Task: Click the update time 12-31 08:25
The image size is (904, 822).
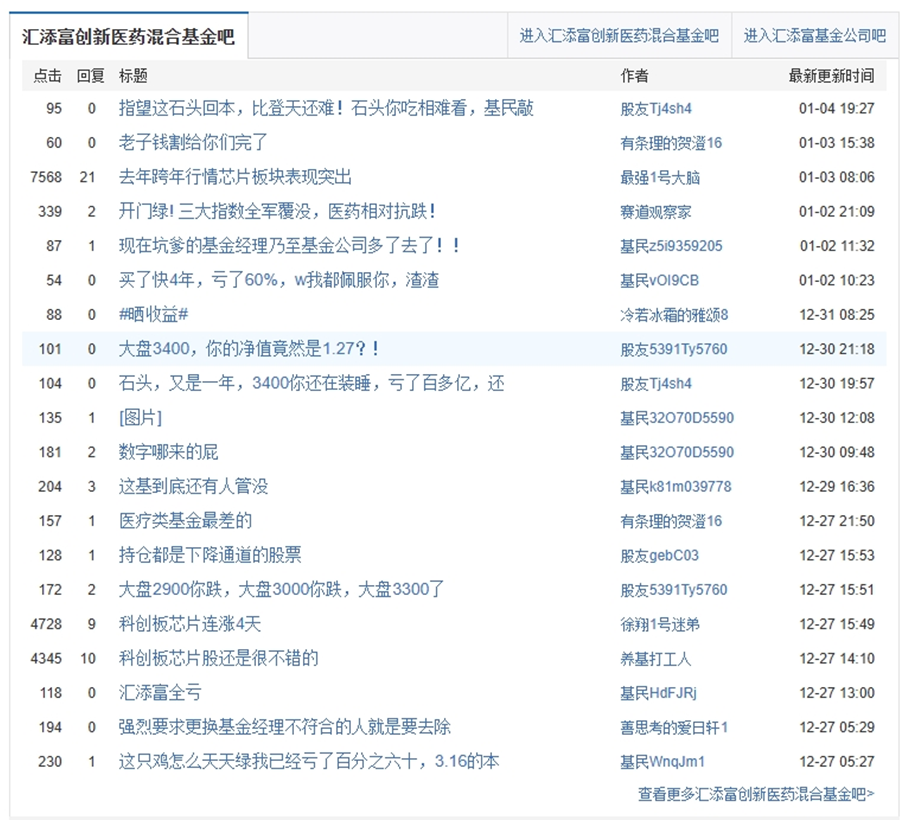Action: click(x=837, y=315)
